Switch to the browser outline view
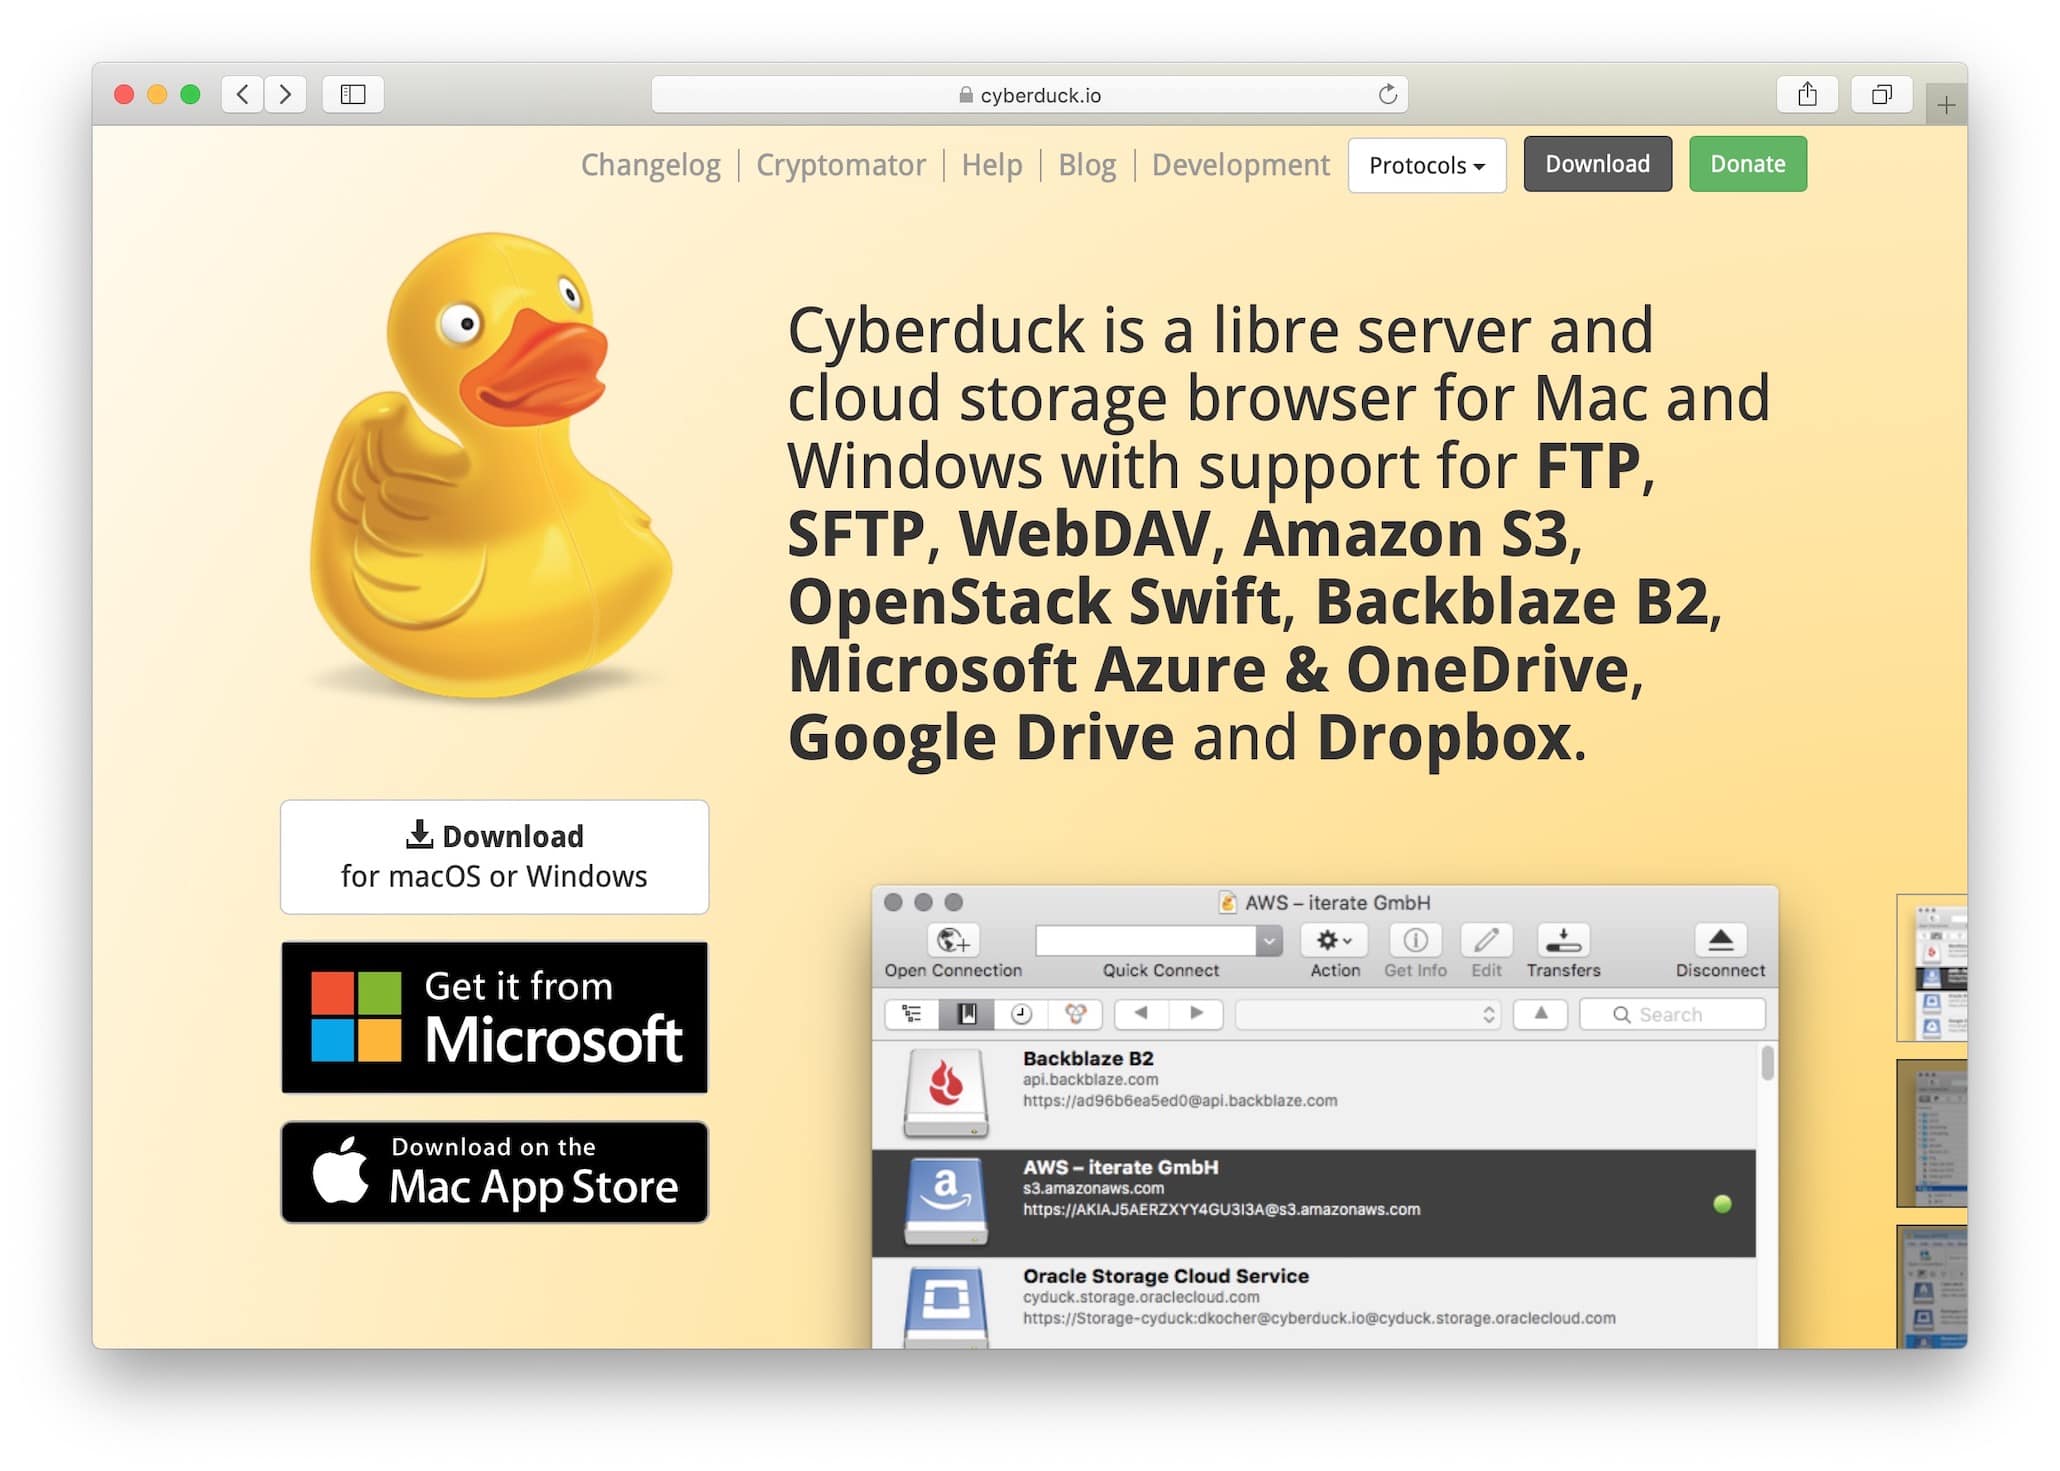Image resolution: width=2060 pixels, height=1471 pixels. click(910, 1014)
